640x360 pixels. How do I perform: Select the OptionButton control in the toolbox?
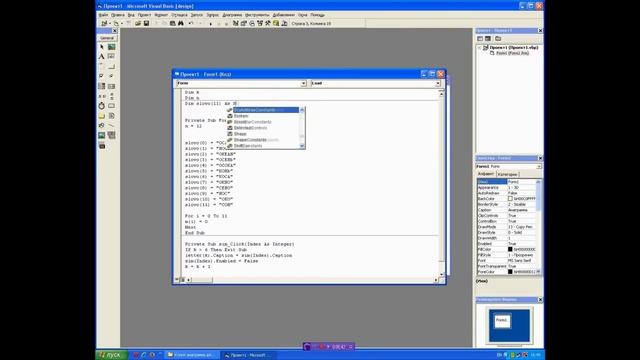(111, 76)
